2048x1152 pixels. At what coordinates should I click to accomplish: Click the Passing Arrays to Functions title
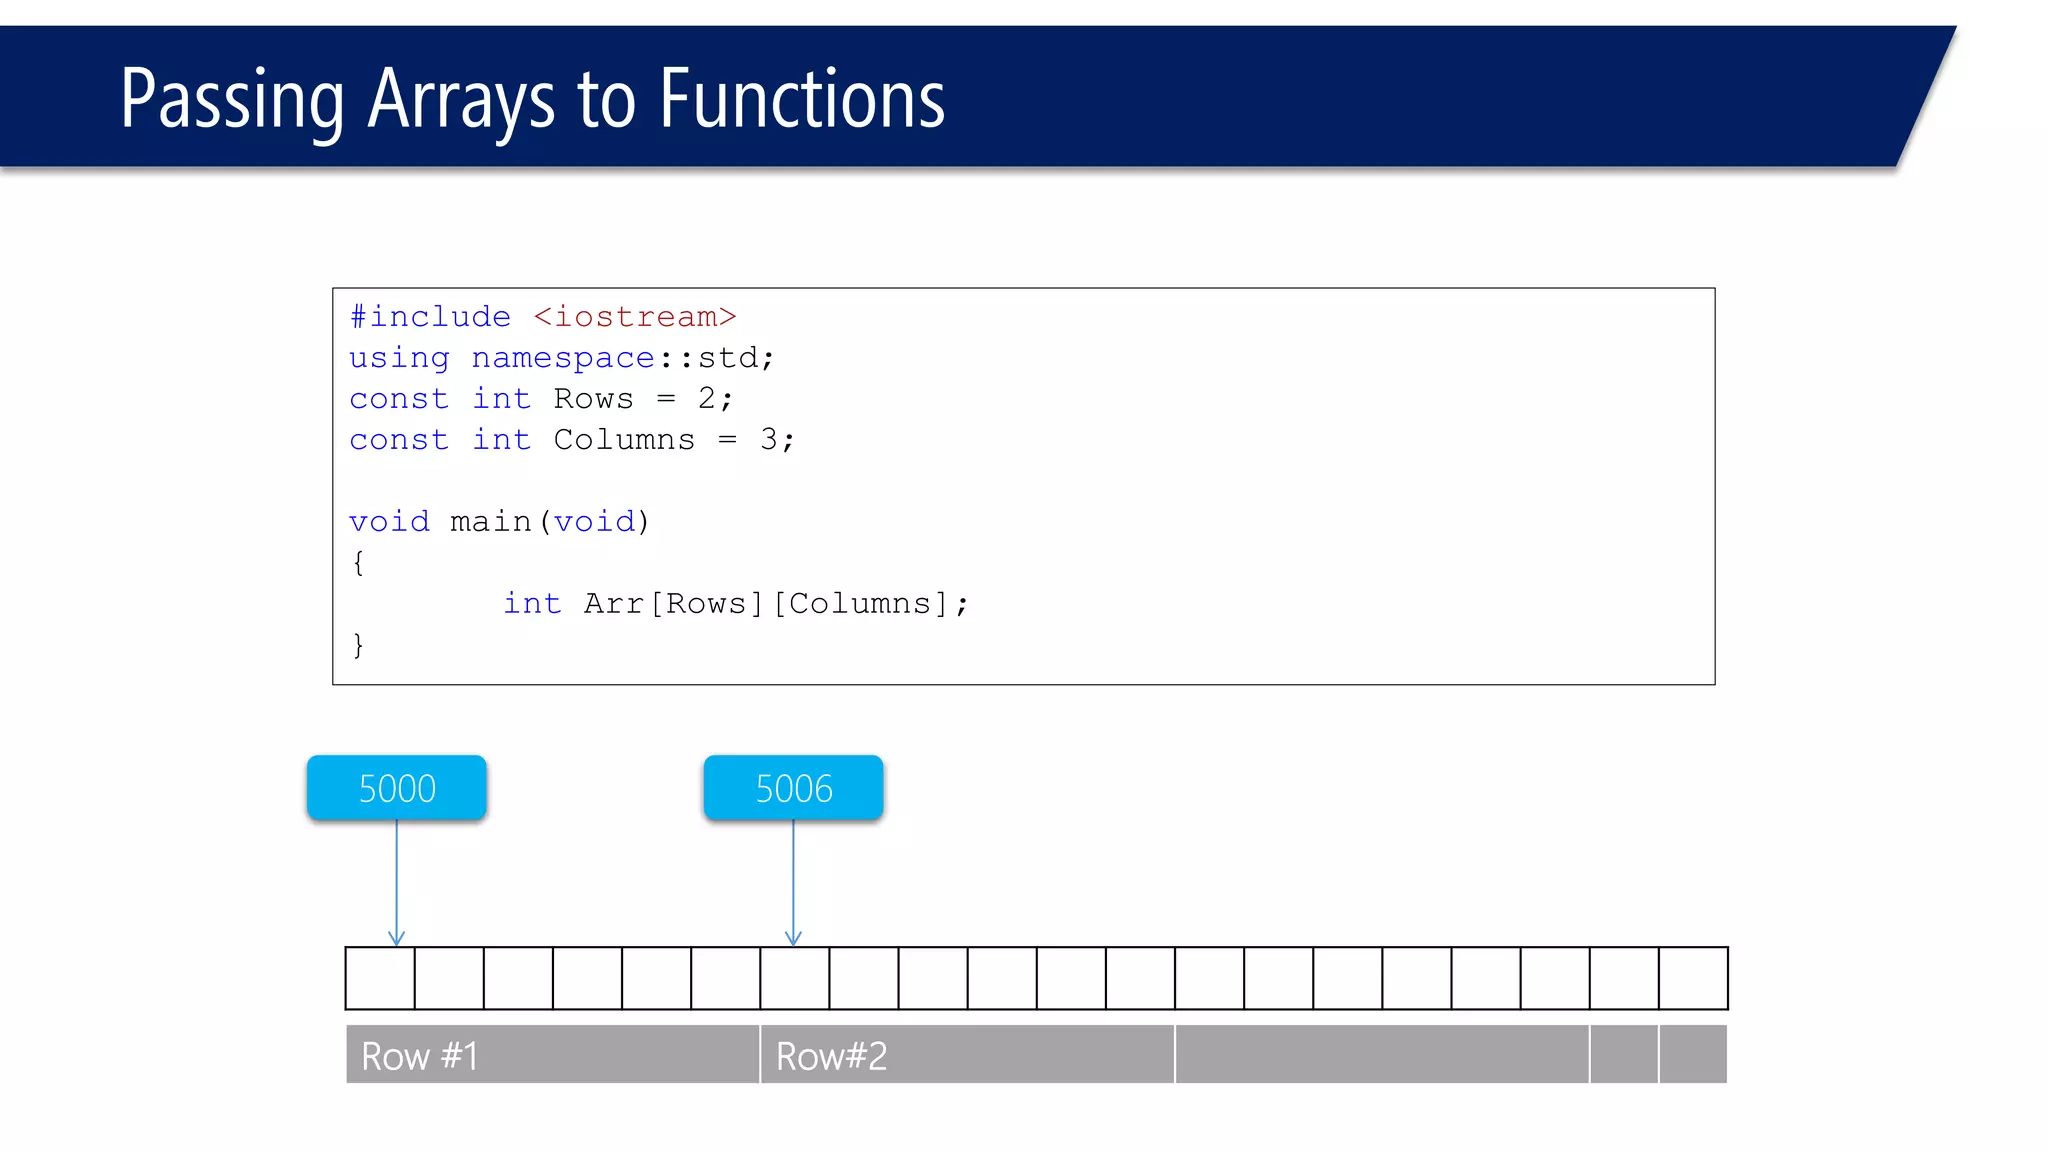[532, 99]
